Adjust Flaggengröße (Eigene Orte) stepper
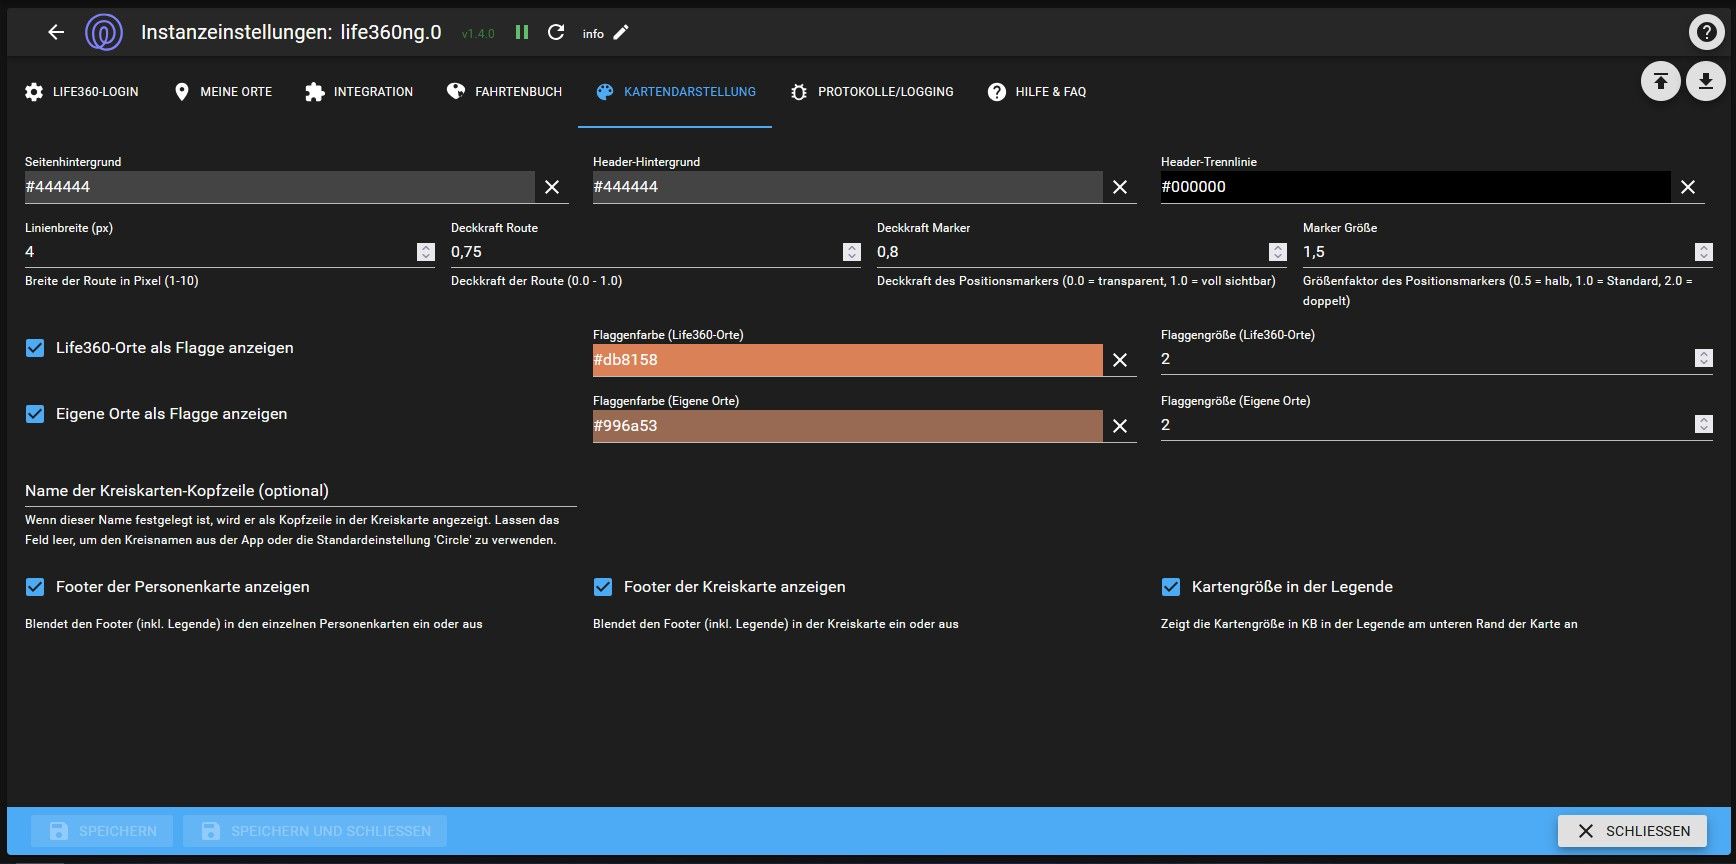Screen dimensions: 1736x864 coord(1704,424)
